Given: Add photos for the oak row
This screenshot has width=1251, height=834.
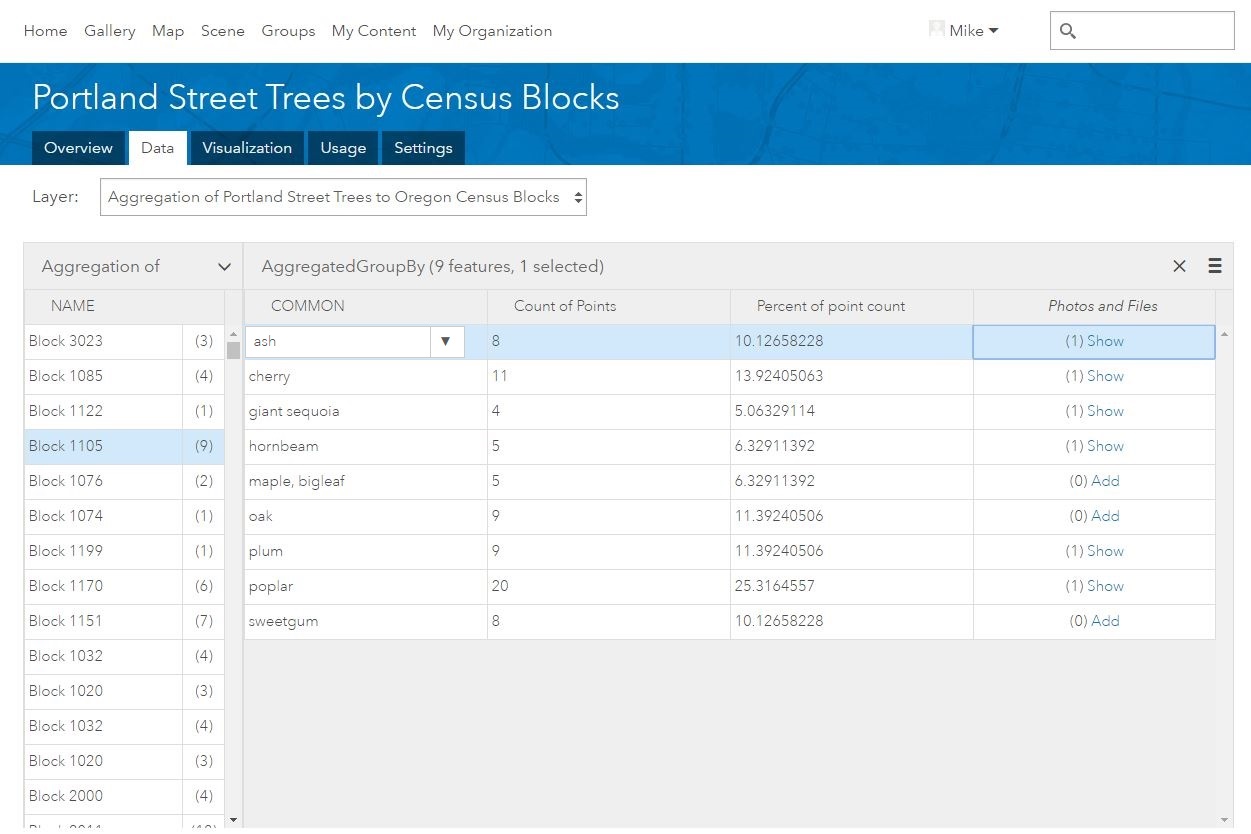Looking at the screenshot, I should (1105, 516).
